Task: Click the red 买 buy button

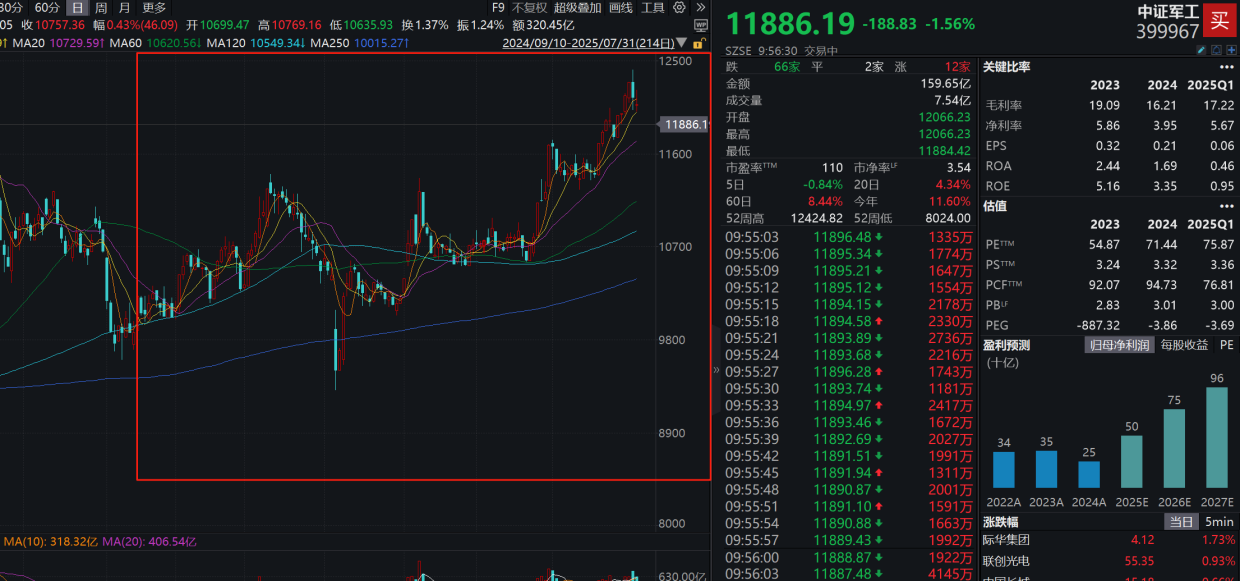Action: [1218, 19]
